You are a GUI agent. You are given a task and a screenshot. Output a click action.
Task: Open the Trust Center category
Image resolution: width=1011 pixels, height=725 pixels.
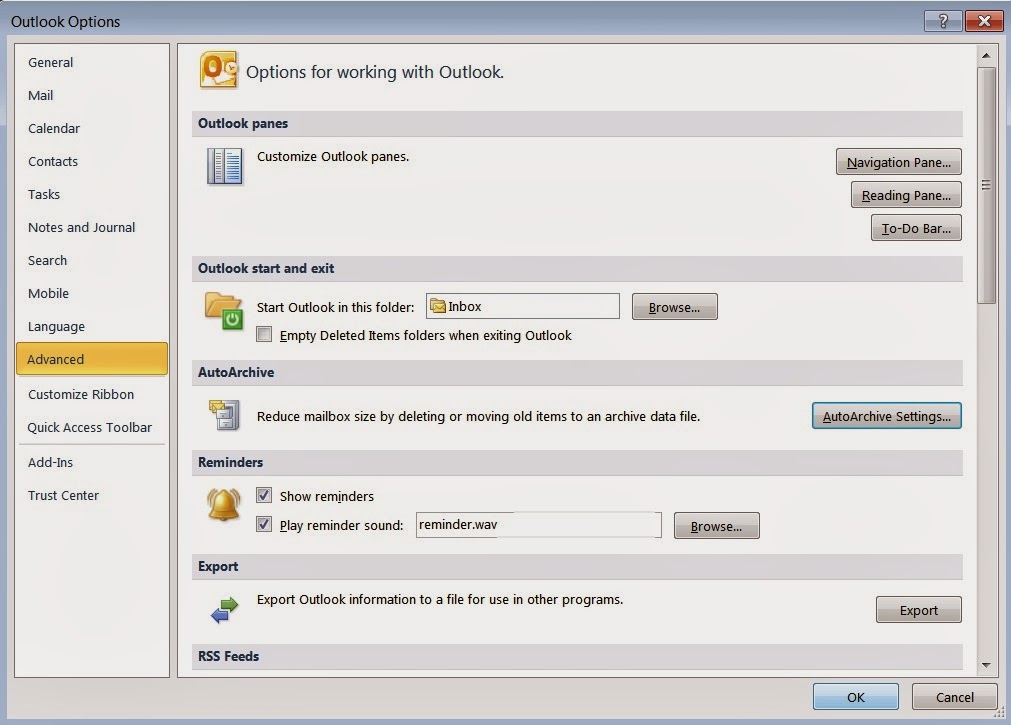click(92, 495)
